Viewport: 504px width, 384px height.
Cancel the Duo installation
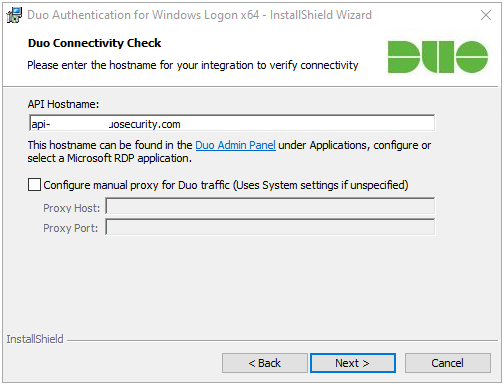[x=448, y=363]
